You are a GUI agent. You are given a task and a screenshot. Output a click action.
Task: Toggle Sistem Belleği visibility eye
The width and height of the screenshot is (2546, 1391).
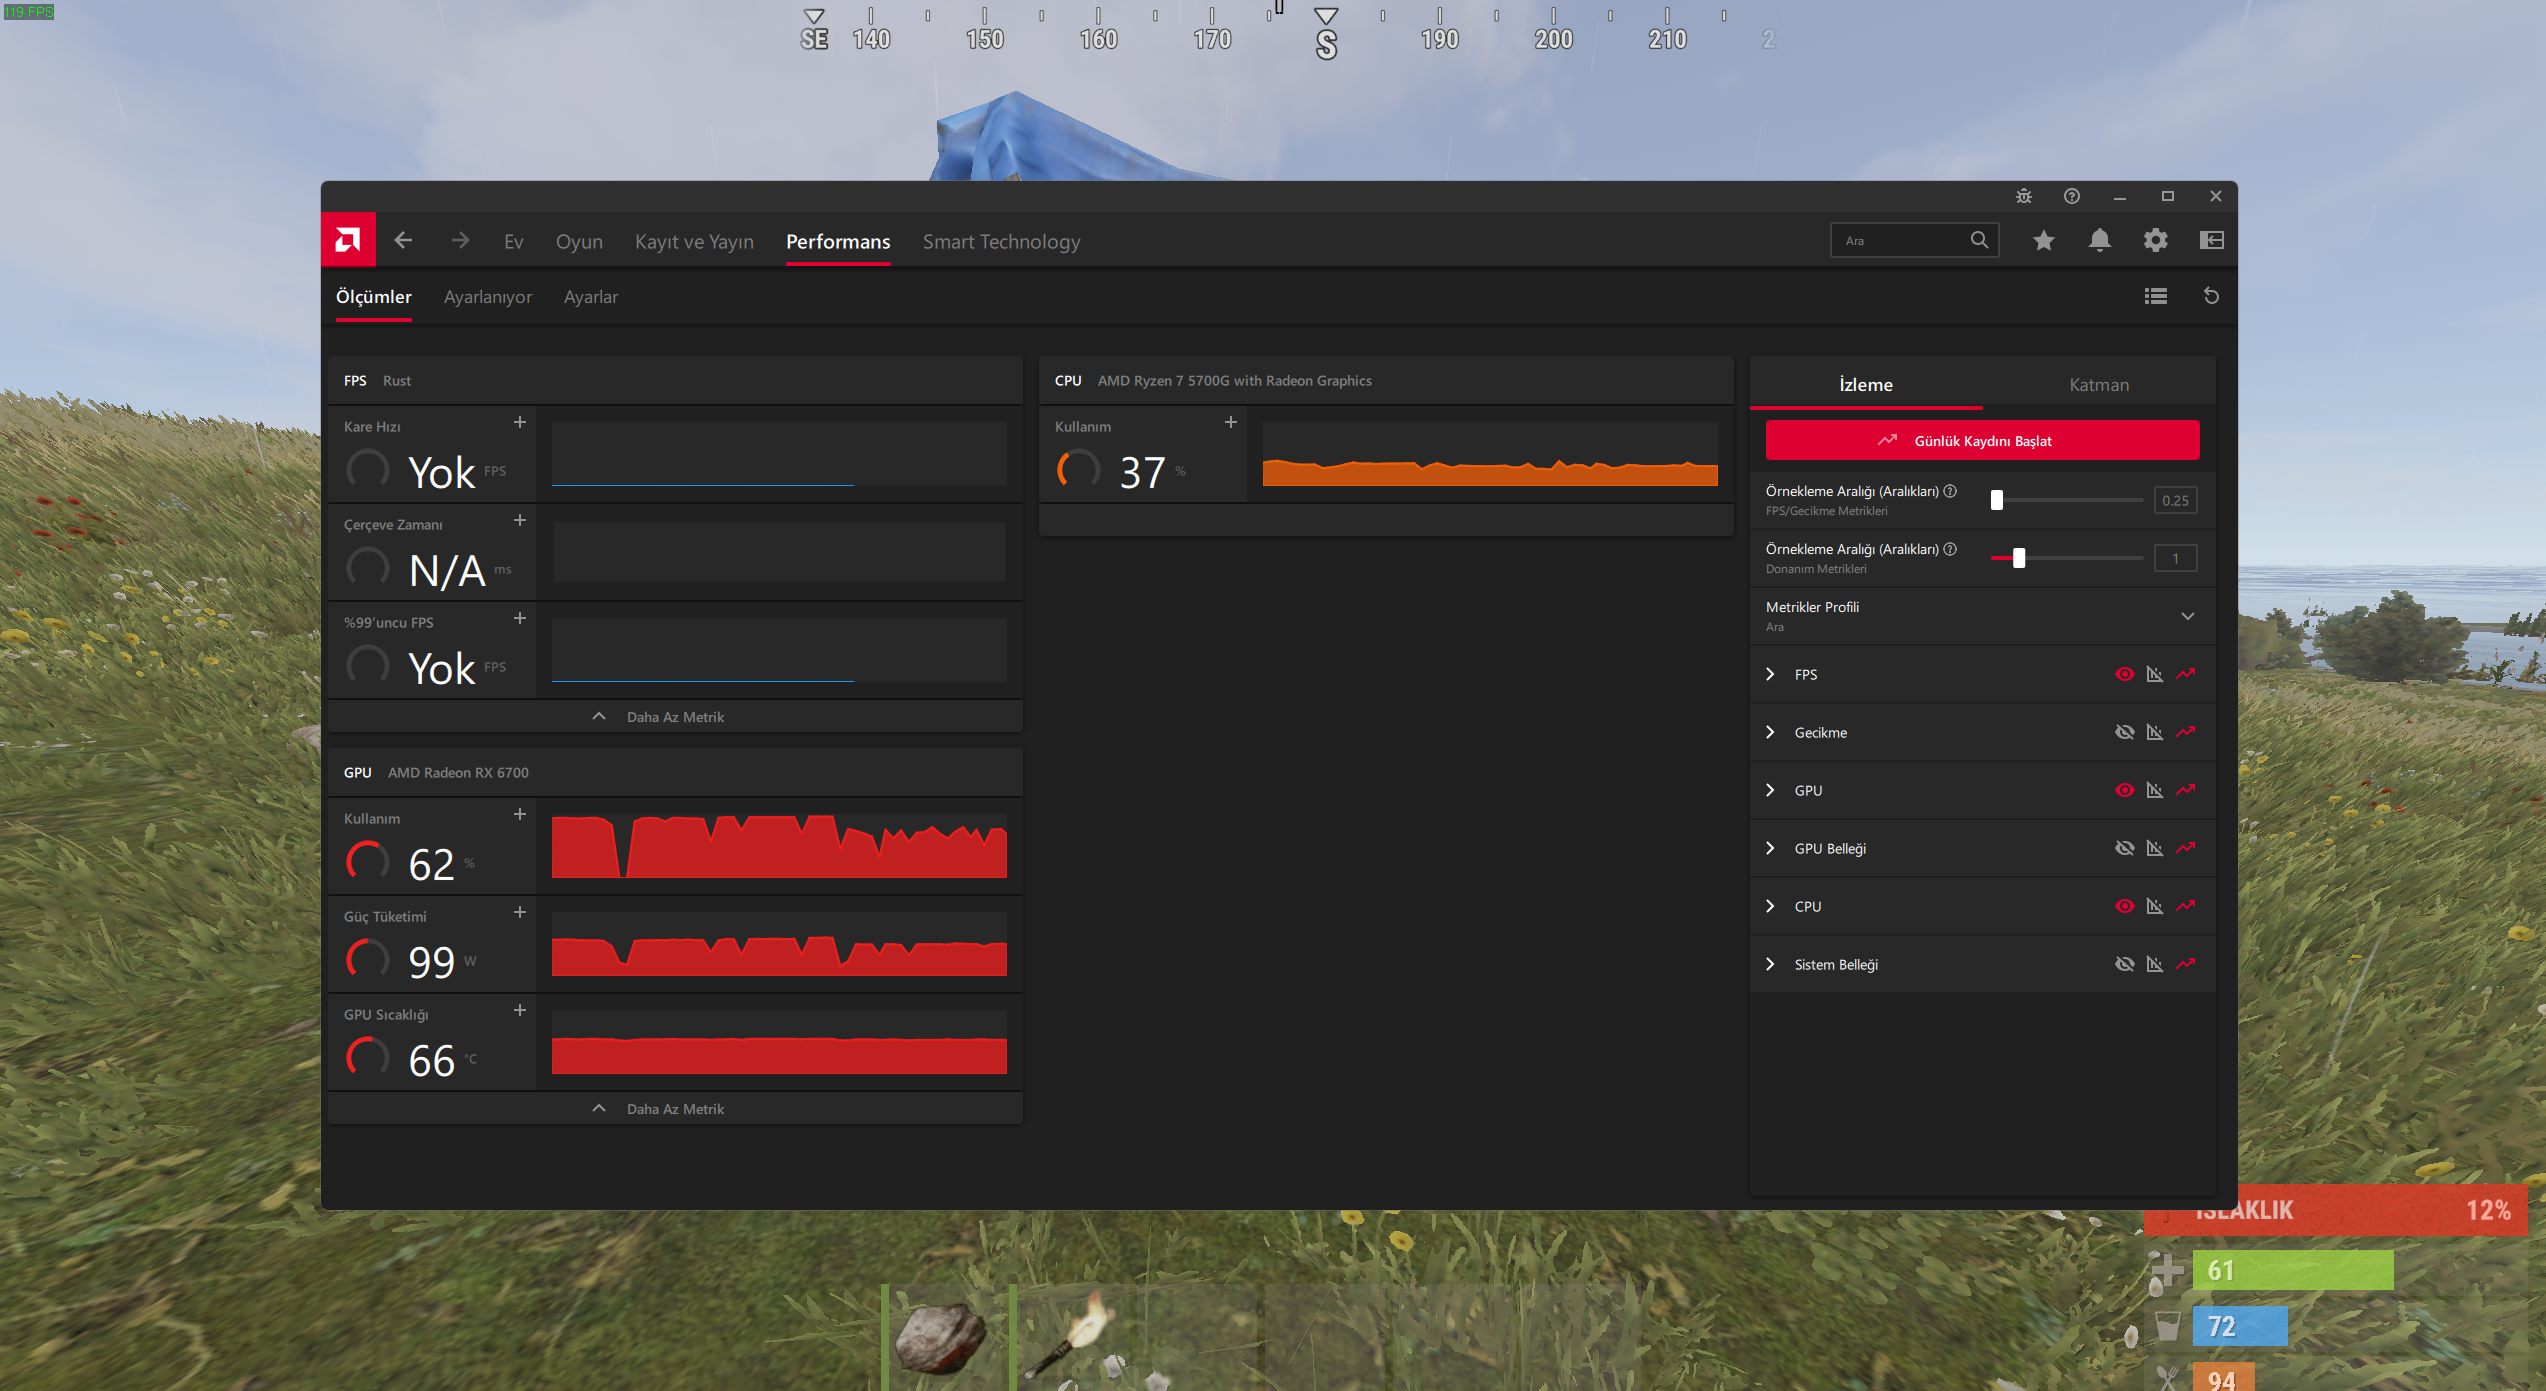click(x=2125, y=964)
